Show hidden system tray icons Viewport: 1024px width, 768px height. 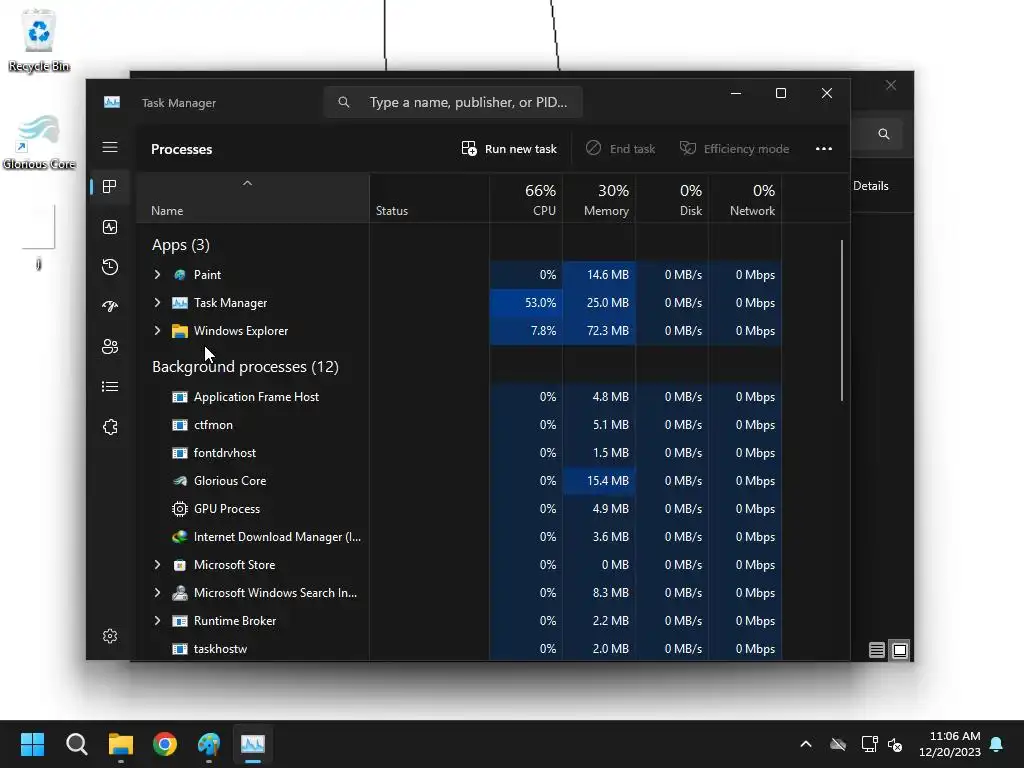806,744
